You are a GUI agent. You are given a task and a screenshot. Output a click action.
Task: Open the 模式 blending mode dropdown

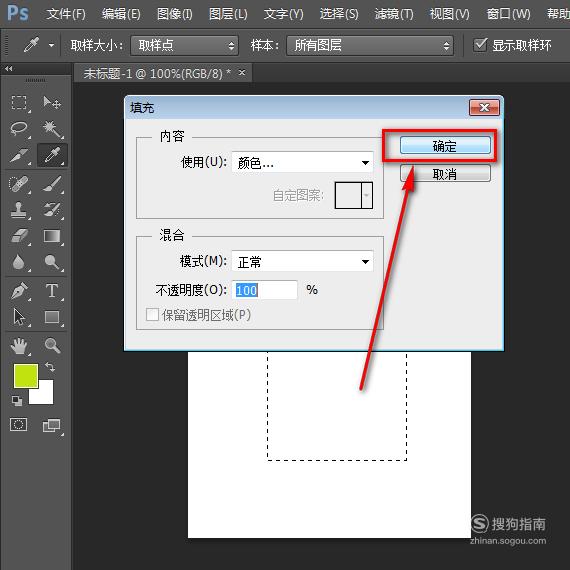pos(302,261)
